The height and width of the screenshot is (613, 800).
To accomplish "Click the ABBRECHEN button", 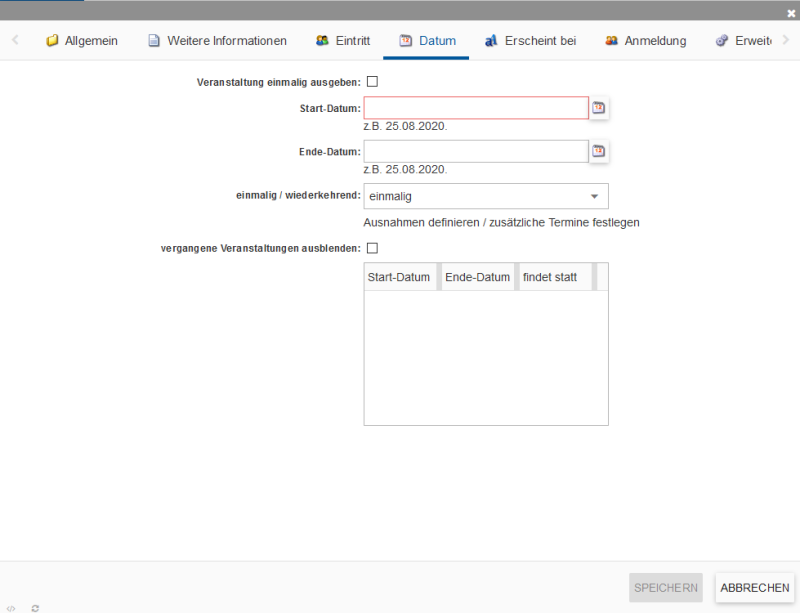I will pyautogui.click(x=754, y=588).
